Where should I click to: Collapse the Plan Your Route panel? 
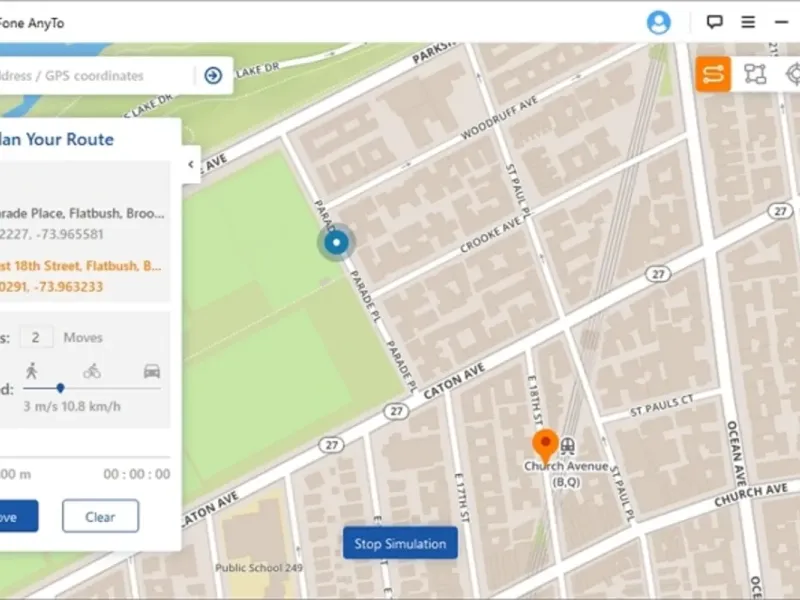[x=191, y=164]
